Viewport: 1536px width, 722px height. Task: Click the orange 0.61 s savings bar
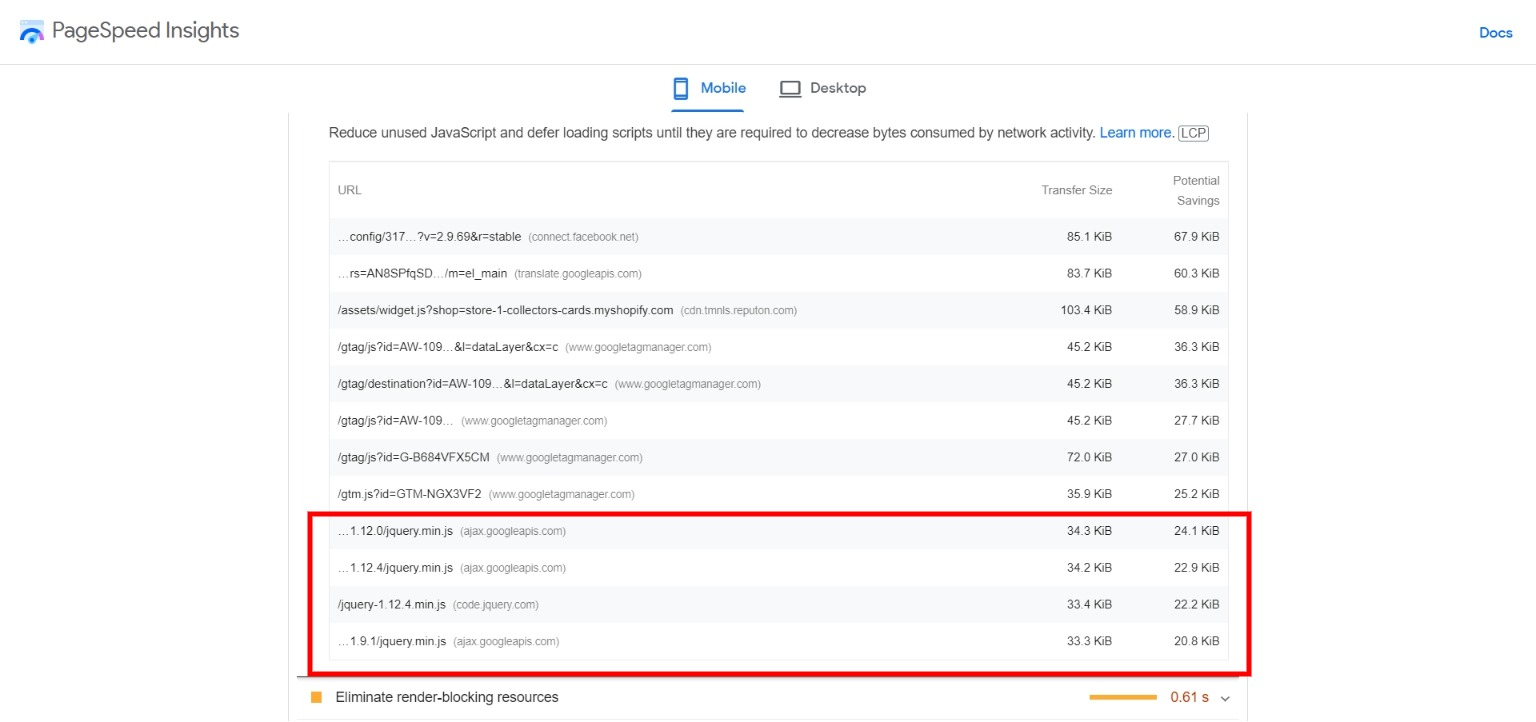[x=1122, y=697]
